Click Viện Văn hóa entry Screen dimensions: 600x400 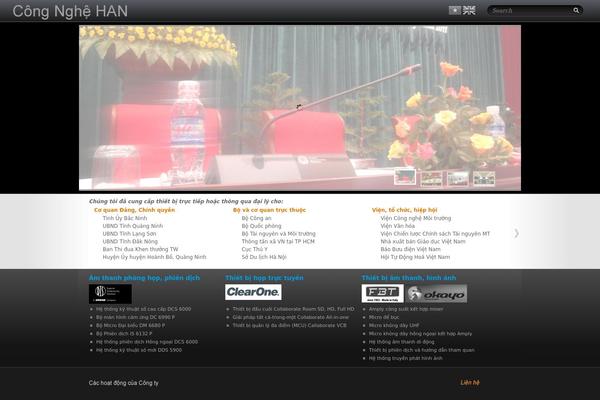click(x=398, y=226)
